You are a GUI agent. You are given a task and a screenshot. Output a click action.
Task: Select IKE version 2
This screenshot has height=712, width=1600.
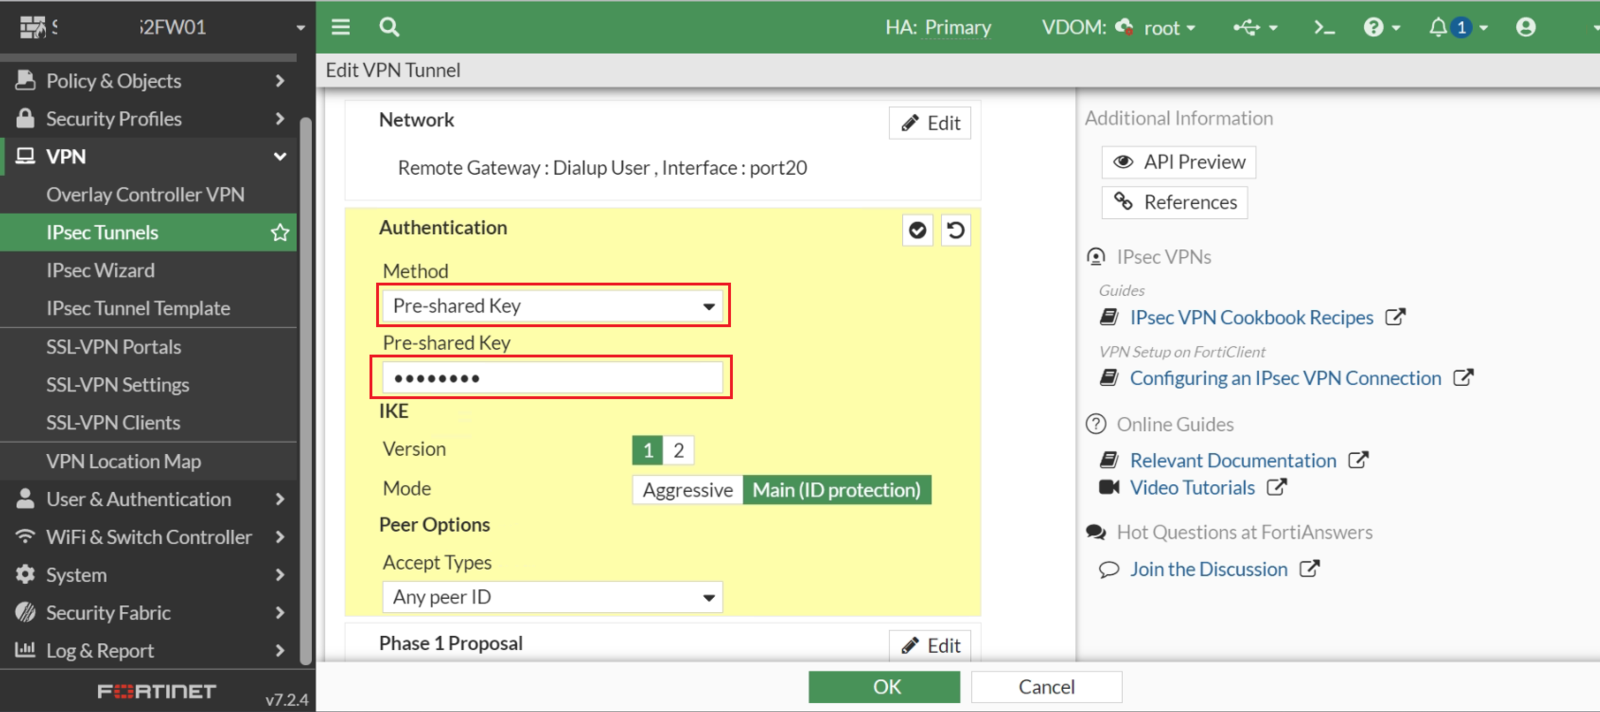(678, 450)
